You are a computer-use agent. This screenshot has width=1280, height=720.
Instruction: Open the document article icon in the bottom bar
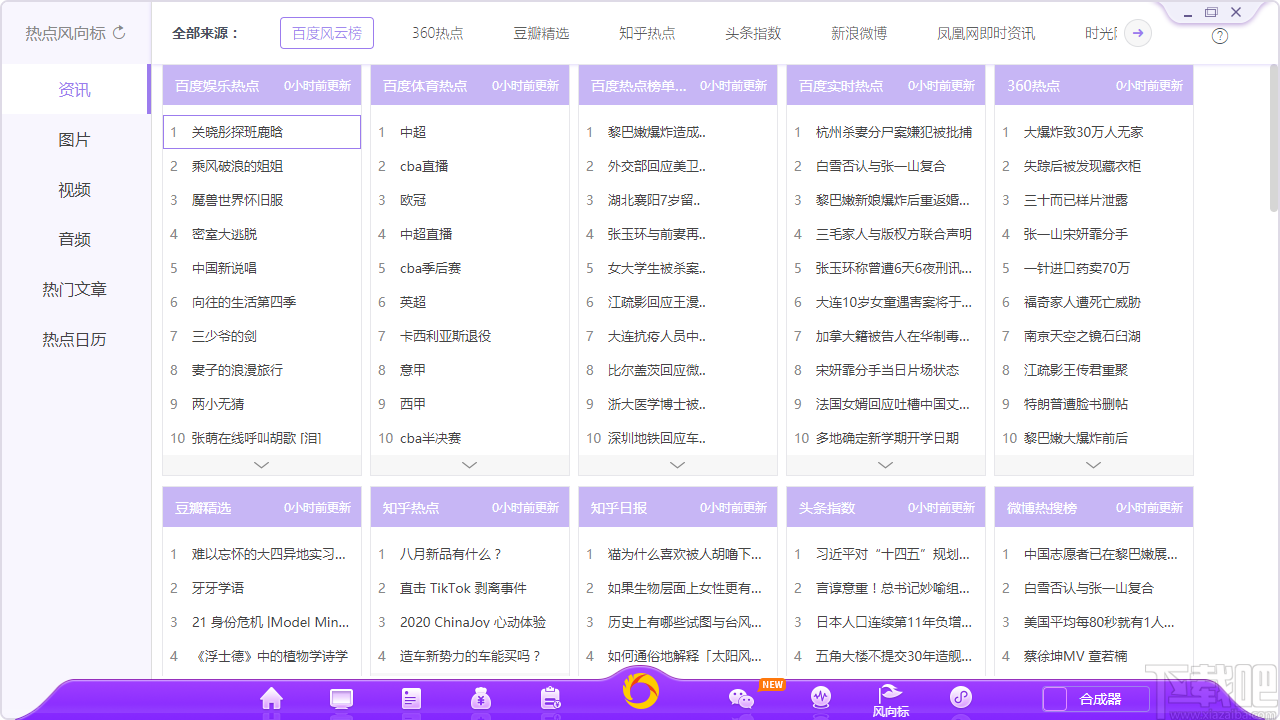(x=411, y=698)
